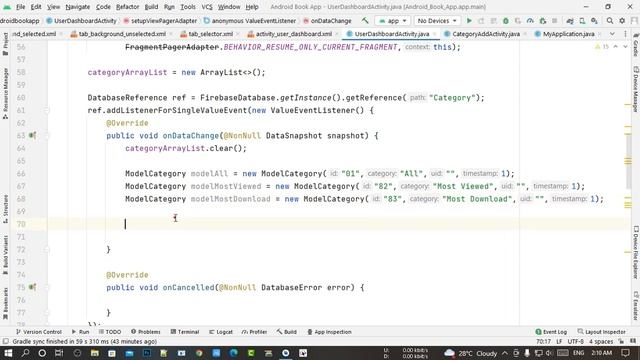Click the LF line separator indicator
Screen dimensions: 640x360
pyautogui.click(x=559, y=342)
